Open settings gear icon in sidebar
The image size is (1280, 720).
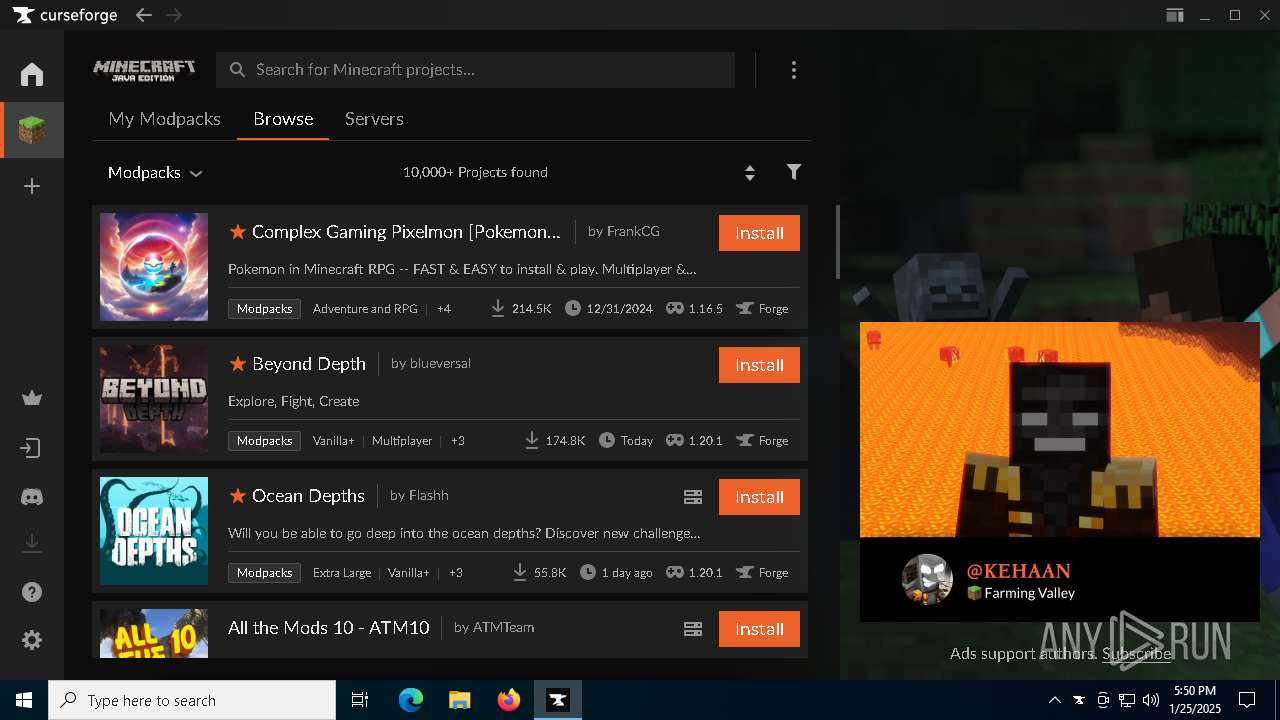click(x=32, y=640)
